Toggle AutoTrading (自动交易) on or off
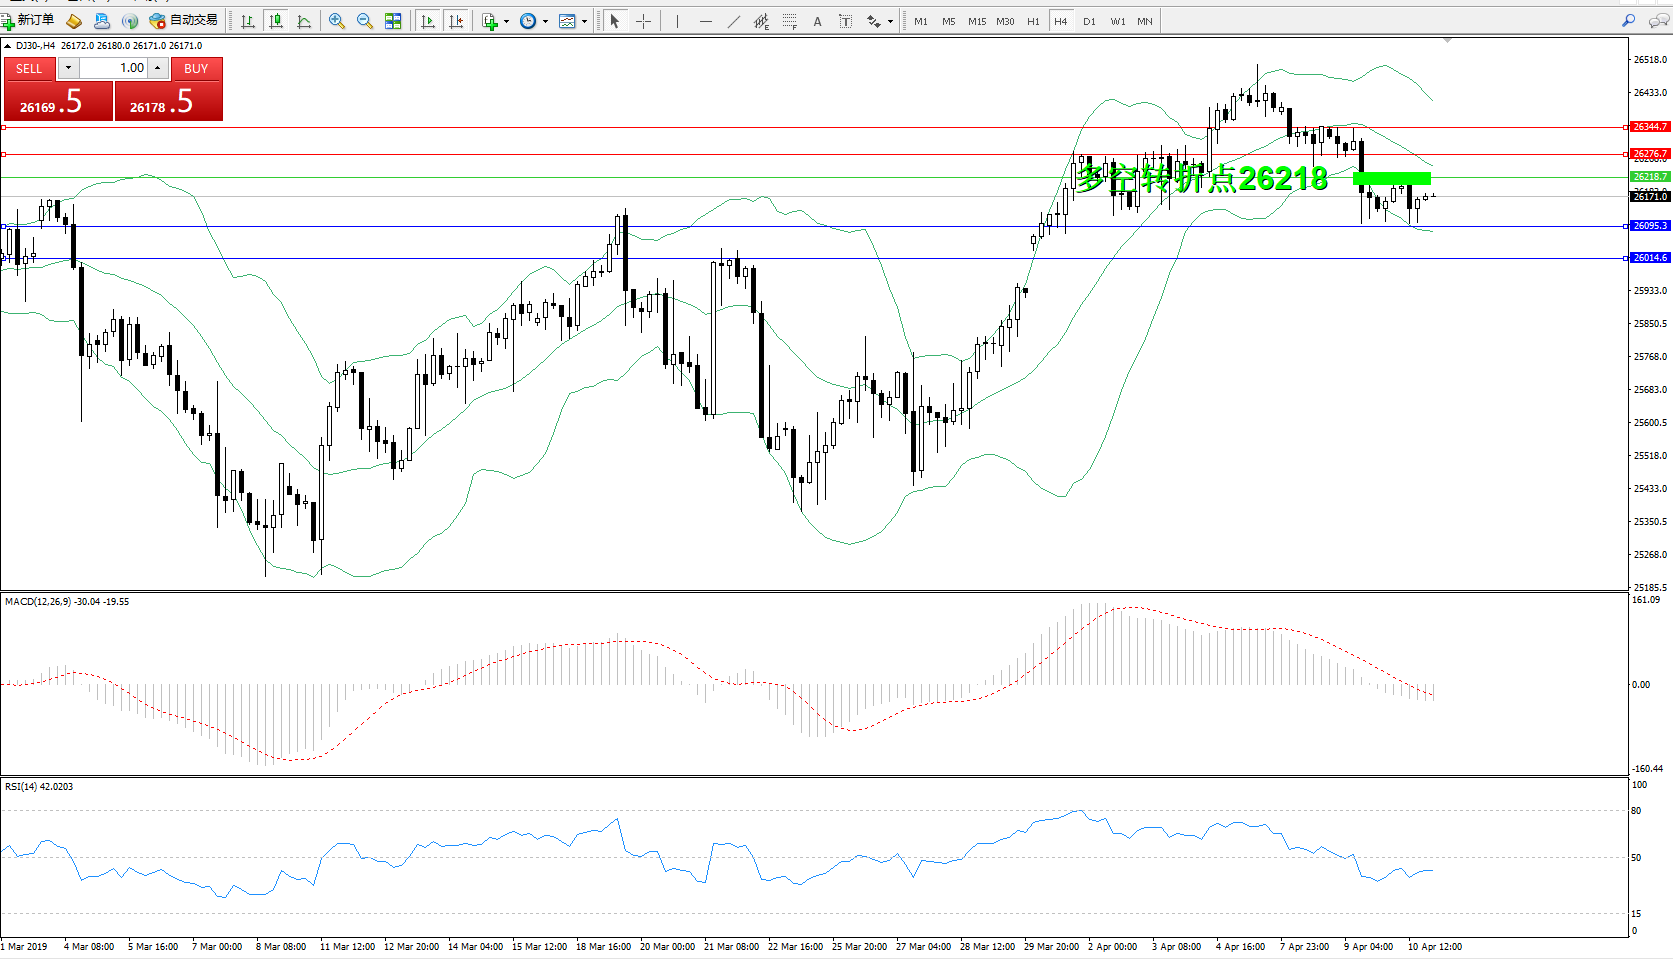 click(x=183, y=21)
